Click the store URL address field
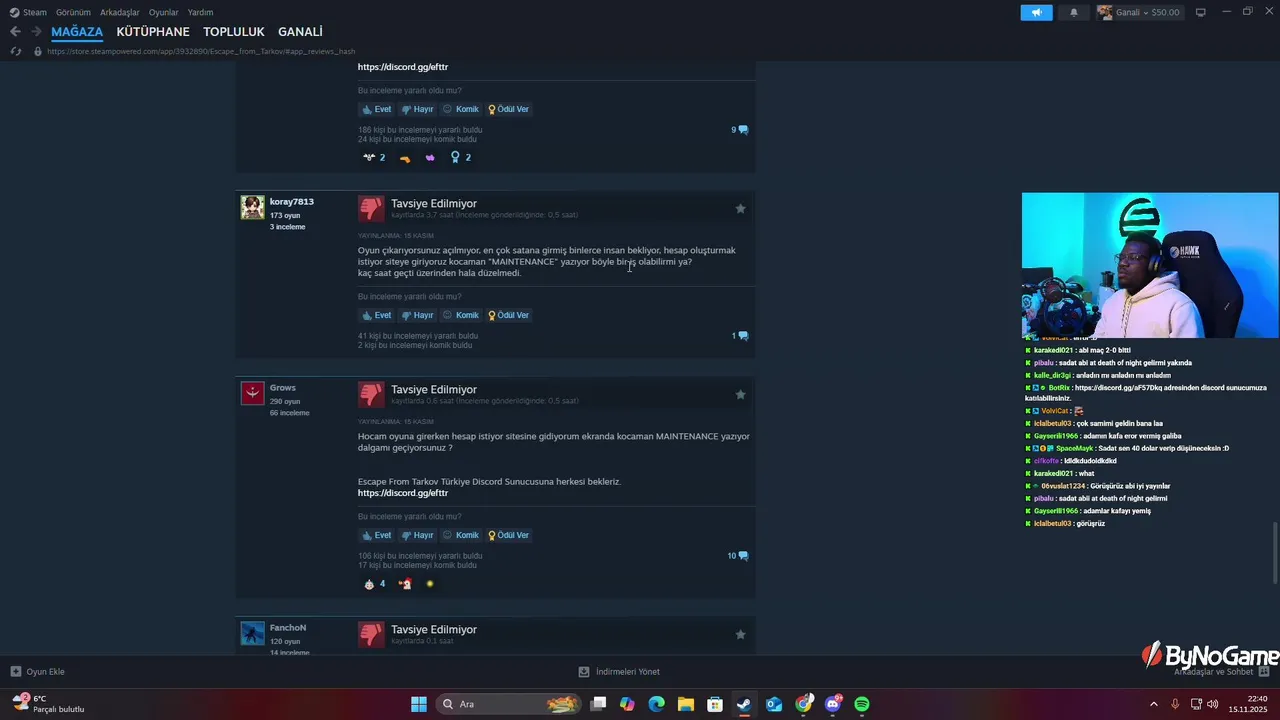Screen dimensions: 1280x720 click(x=201, y=51)
